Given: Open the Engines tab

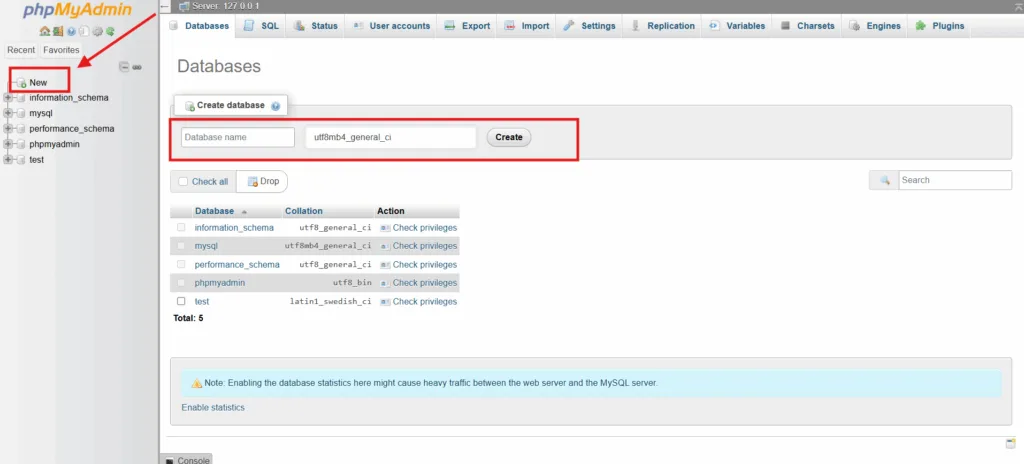Looking at the screenshot, I should tap(875, 26).
